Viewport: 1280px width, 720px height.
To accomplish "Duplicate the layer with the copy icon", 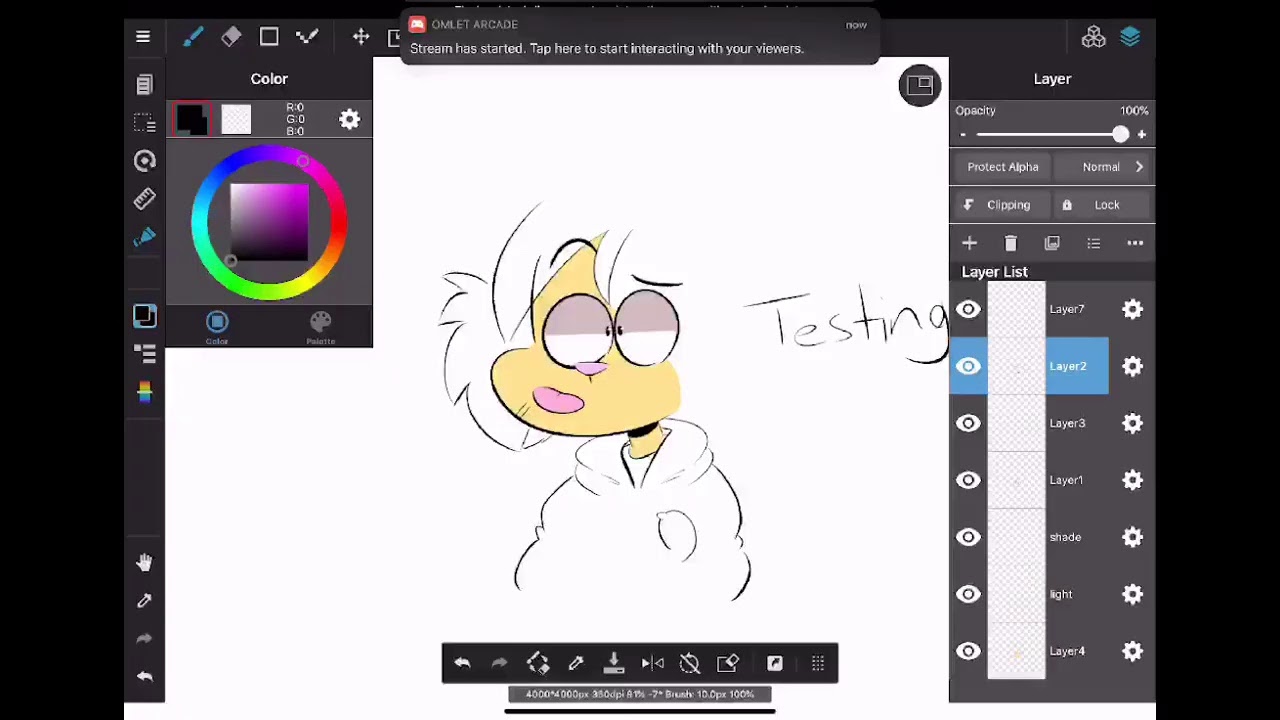I will tap(1052, 243).
